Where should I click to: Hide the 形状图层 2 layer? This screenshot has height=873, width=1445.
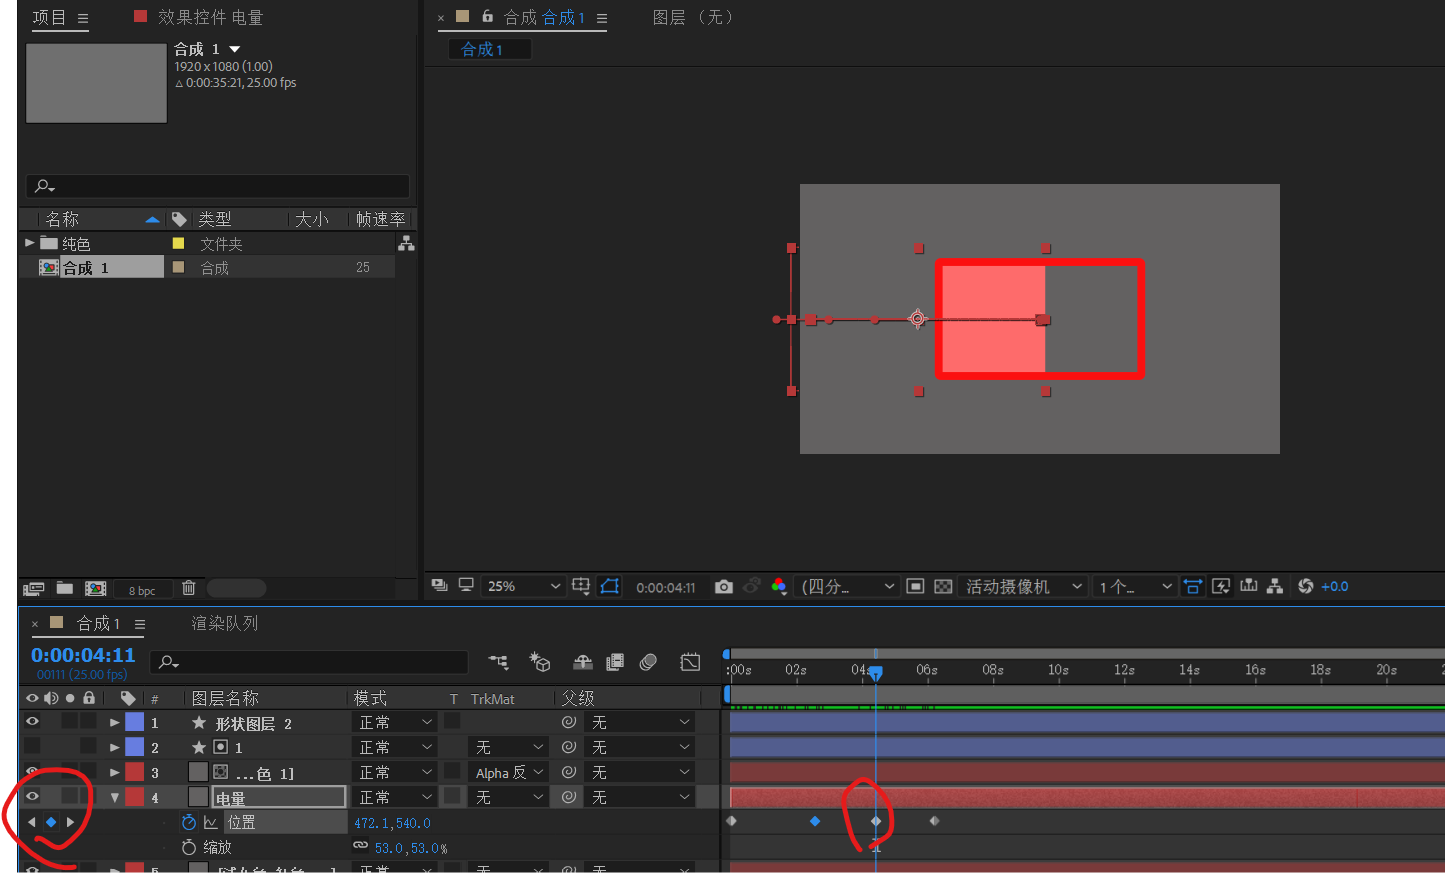tap(32, 721)
